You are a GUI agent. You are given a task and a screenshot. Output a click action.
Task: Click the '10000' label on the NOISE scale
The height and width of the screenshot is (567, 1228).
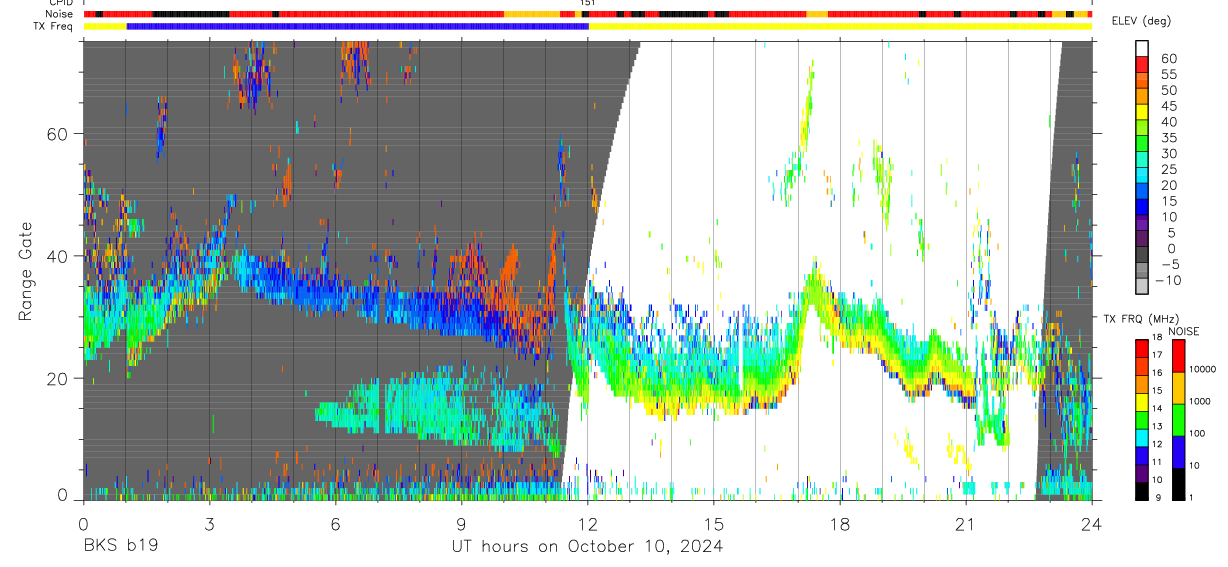click(x=1203, y=369)
